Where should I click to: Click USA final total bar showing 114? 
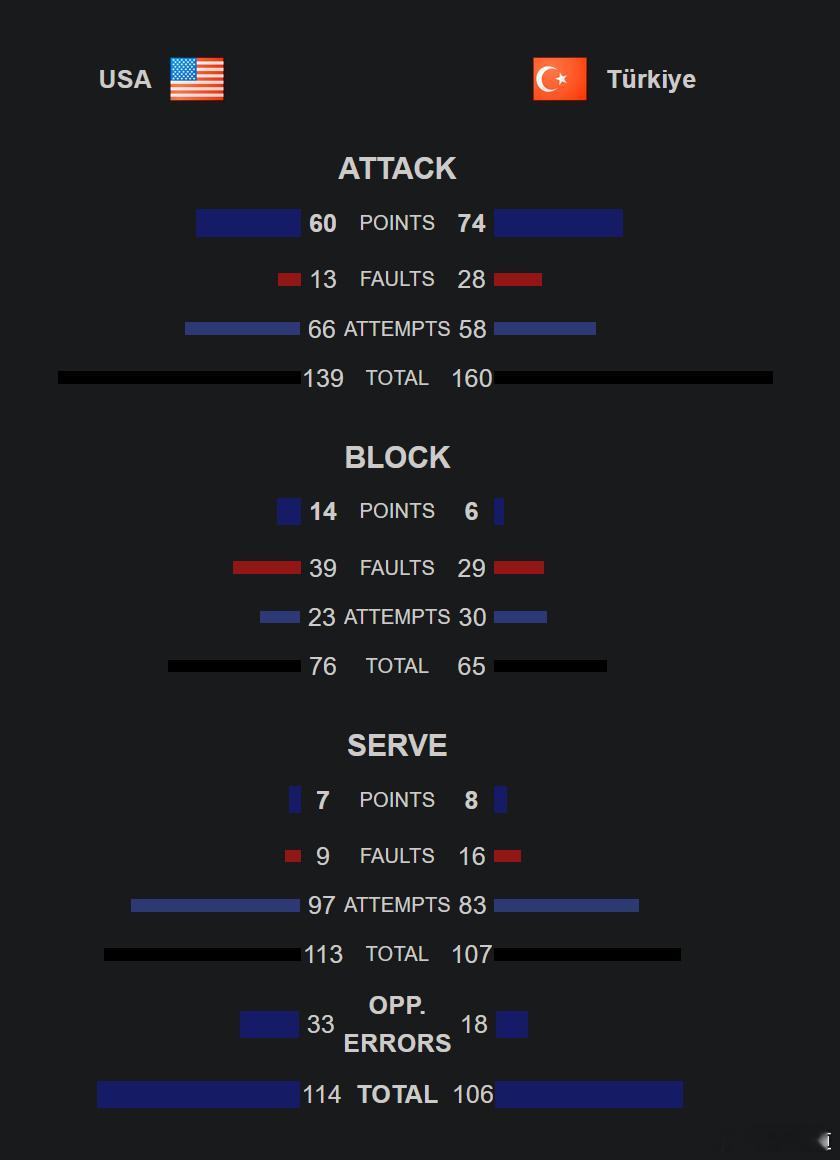pyautogui.click(x=198, y=1094)
